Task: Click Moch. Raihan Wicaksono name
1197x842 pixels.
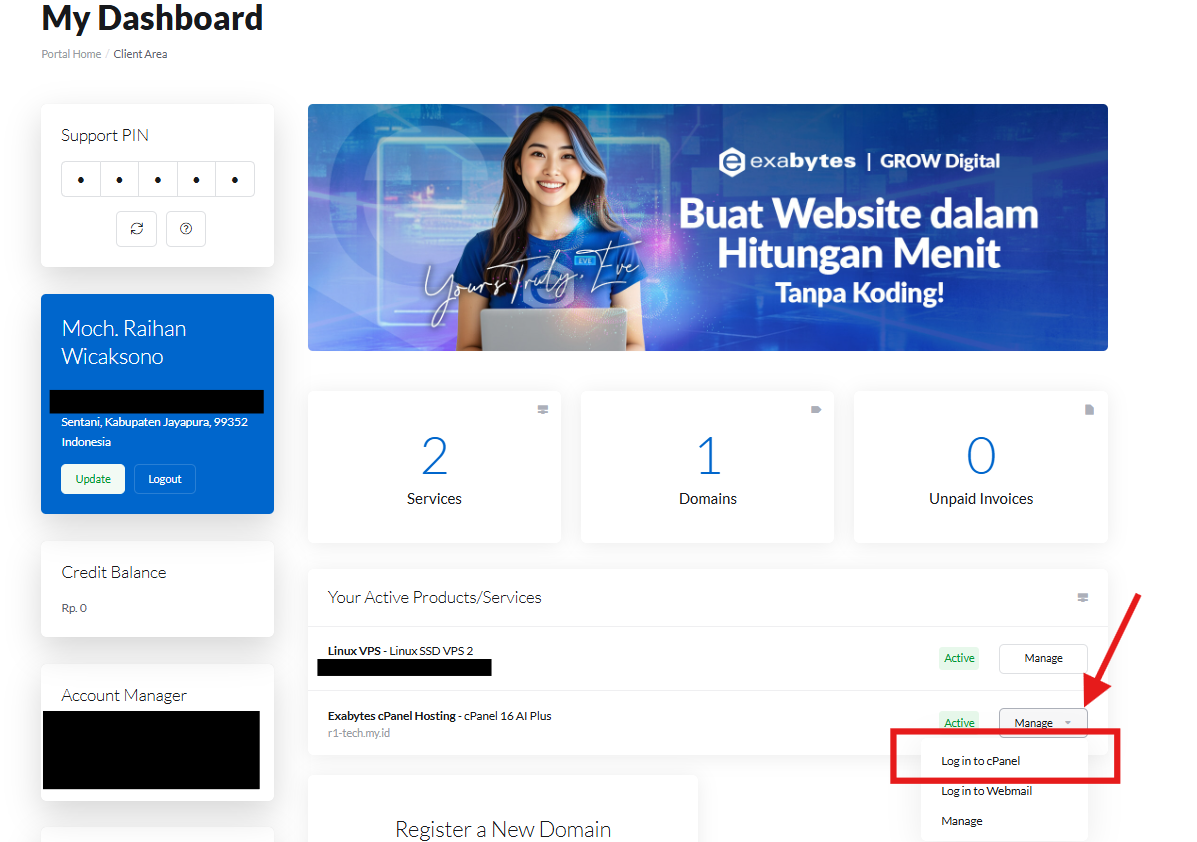Action: (124, 343)
